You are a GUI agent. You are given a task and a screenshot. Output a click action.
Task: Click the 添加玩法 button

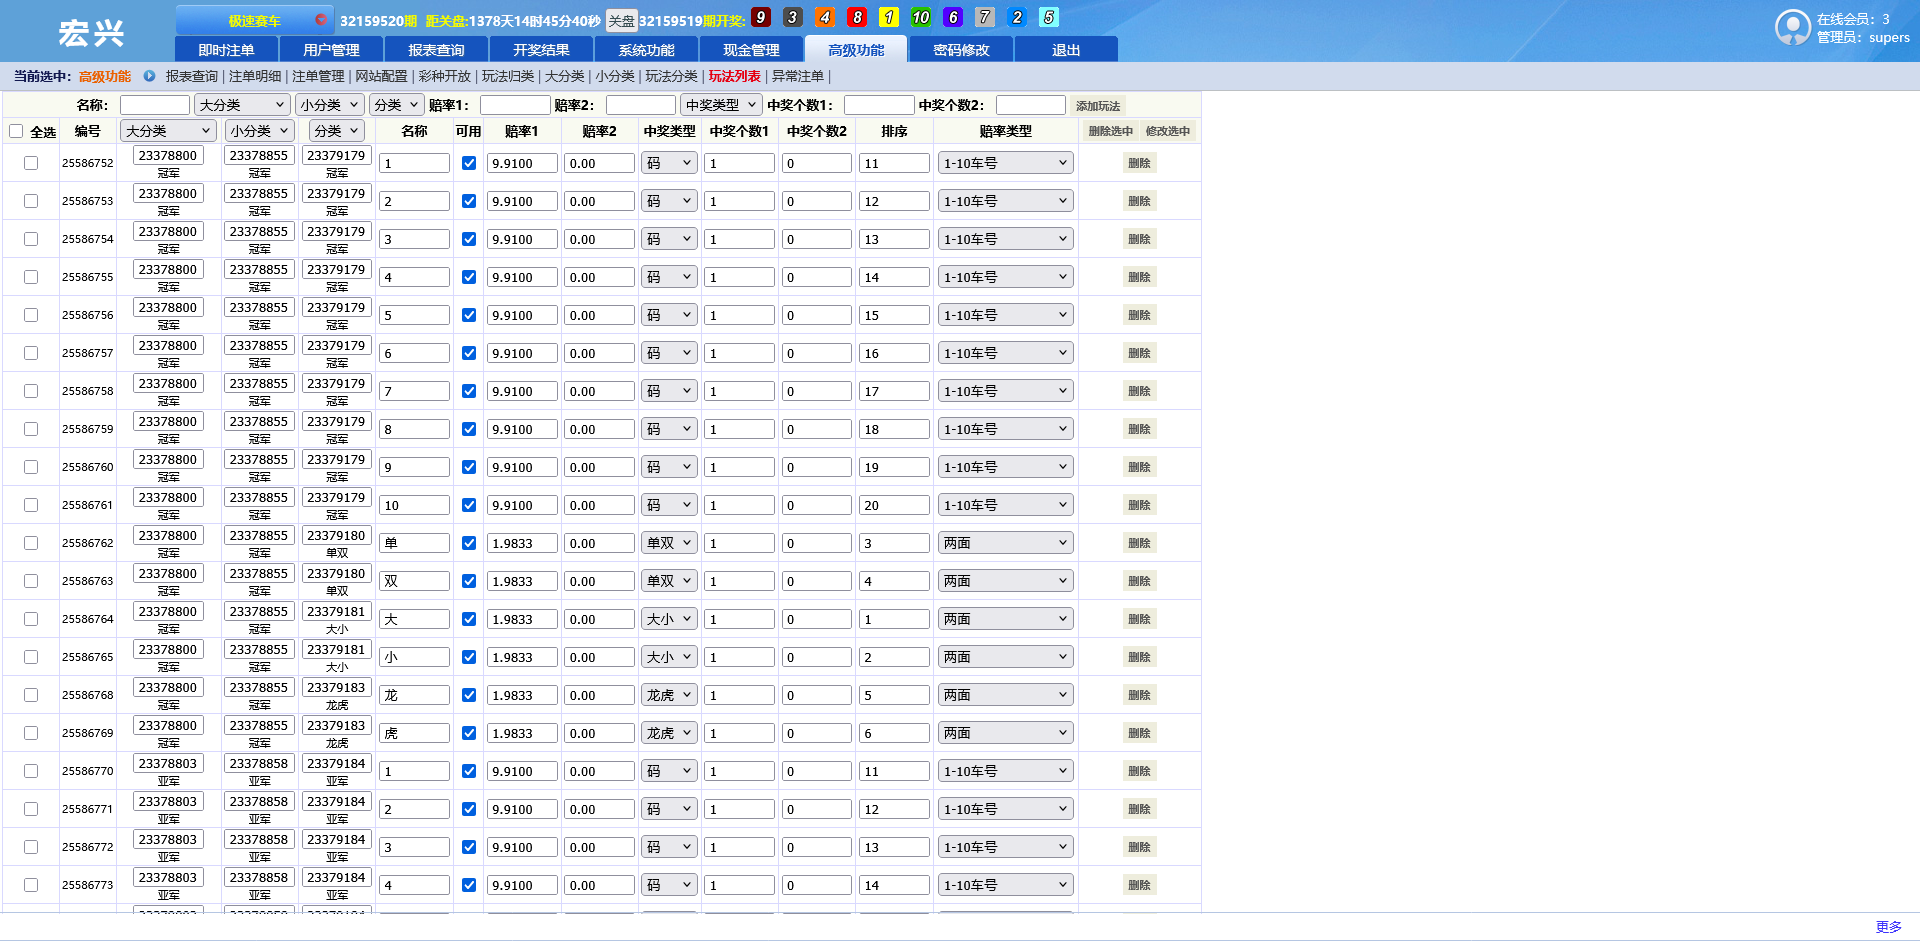pos(1098,106)
